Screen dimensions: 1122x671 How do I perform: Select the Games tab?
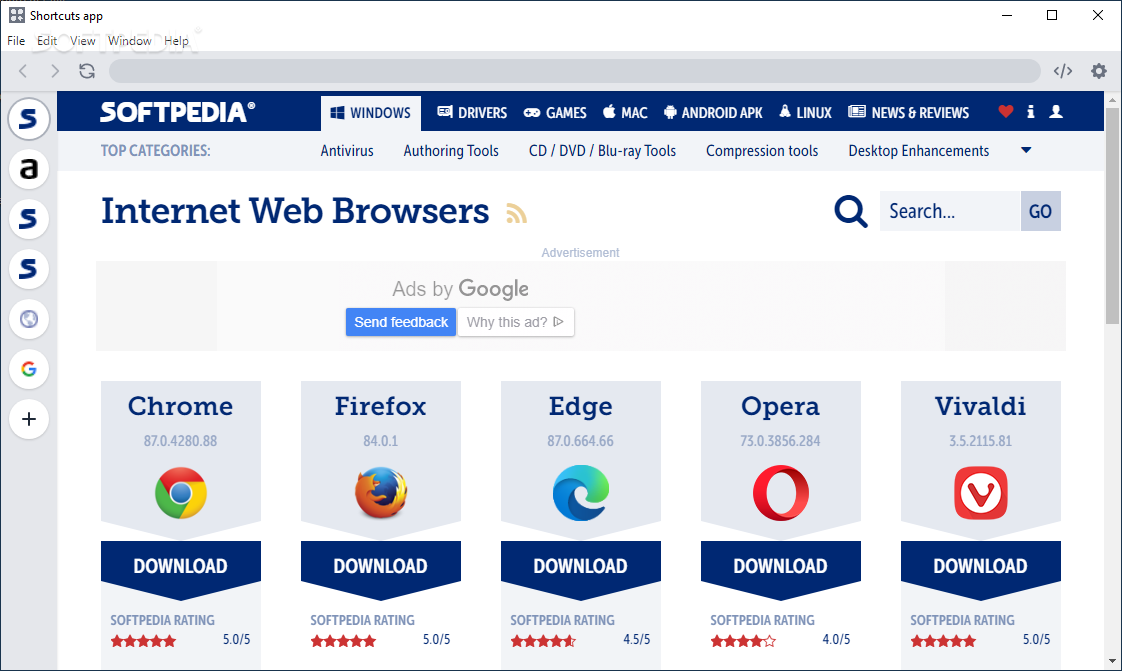coord(555,113)
